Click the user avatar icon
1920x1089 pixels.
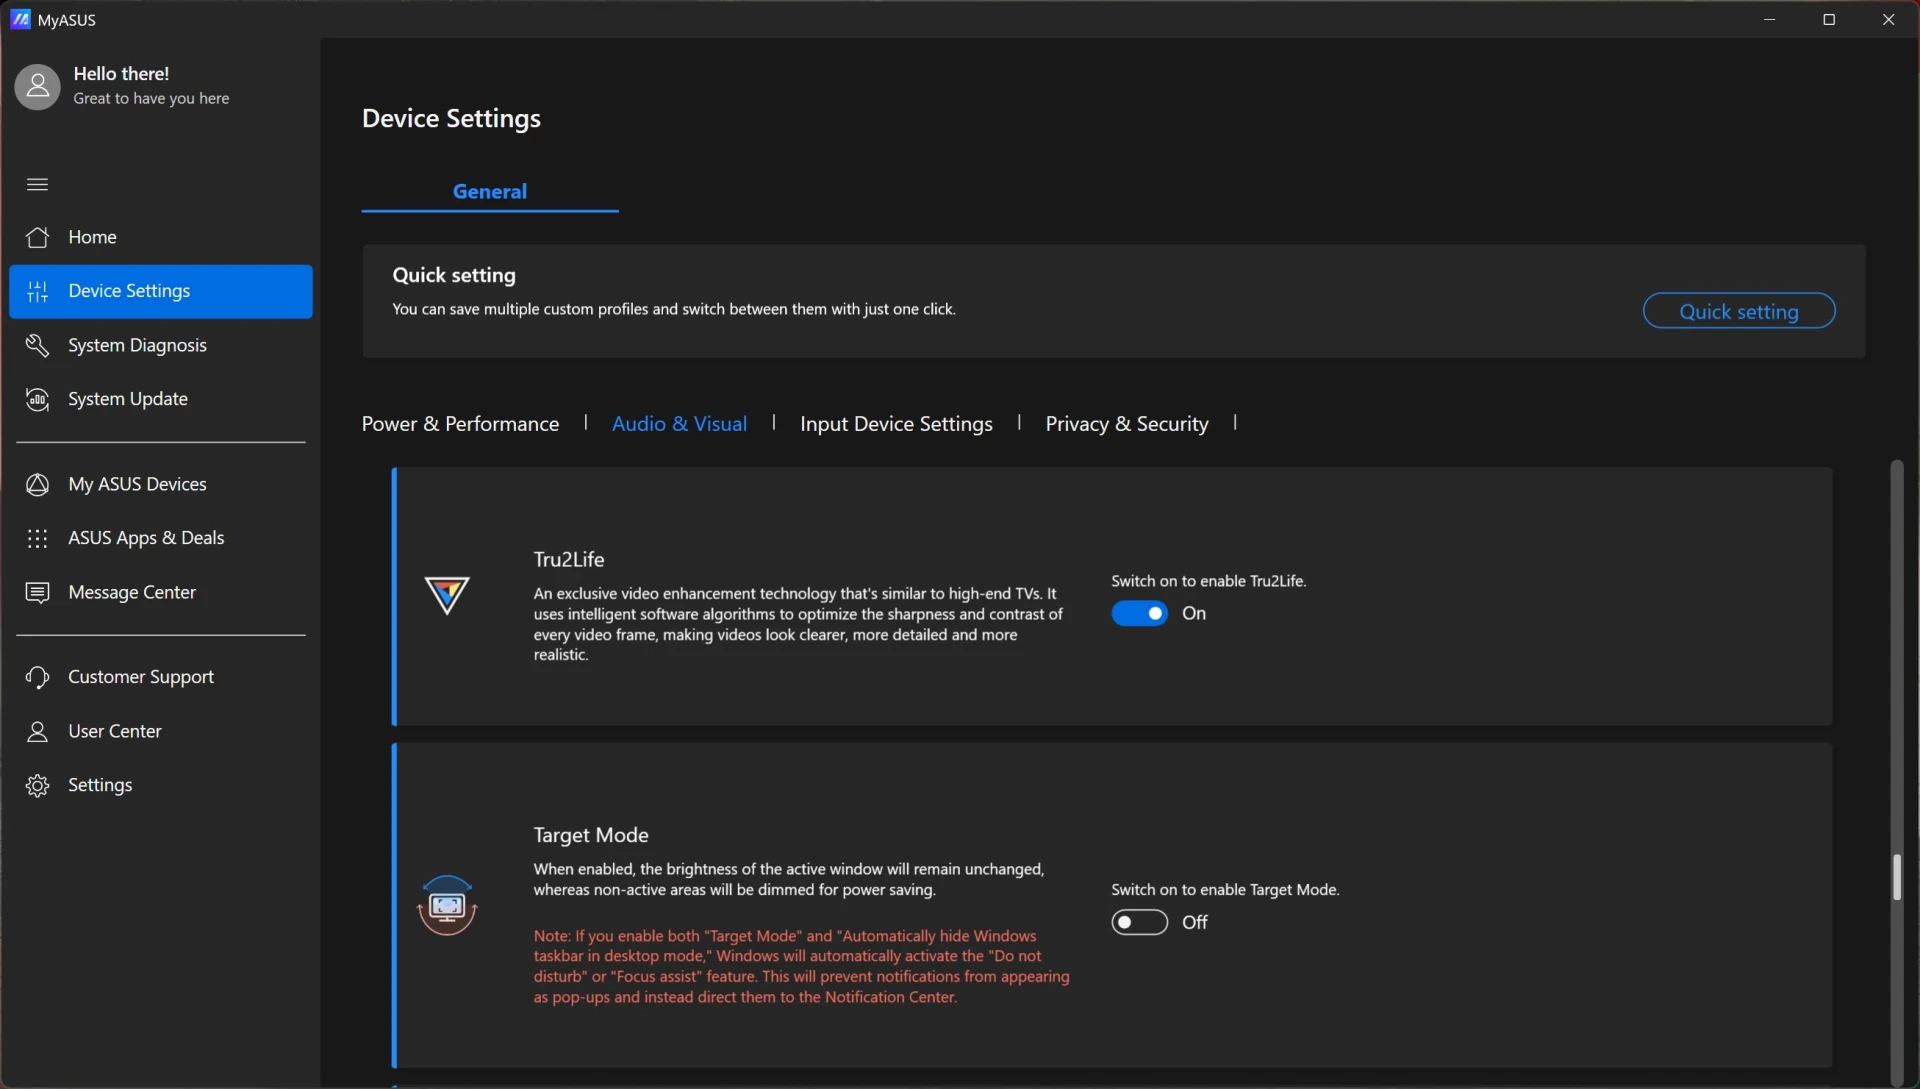tap(37, 87)
